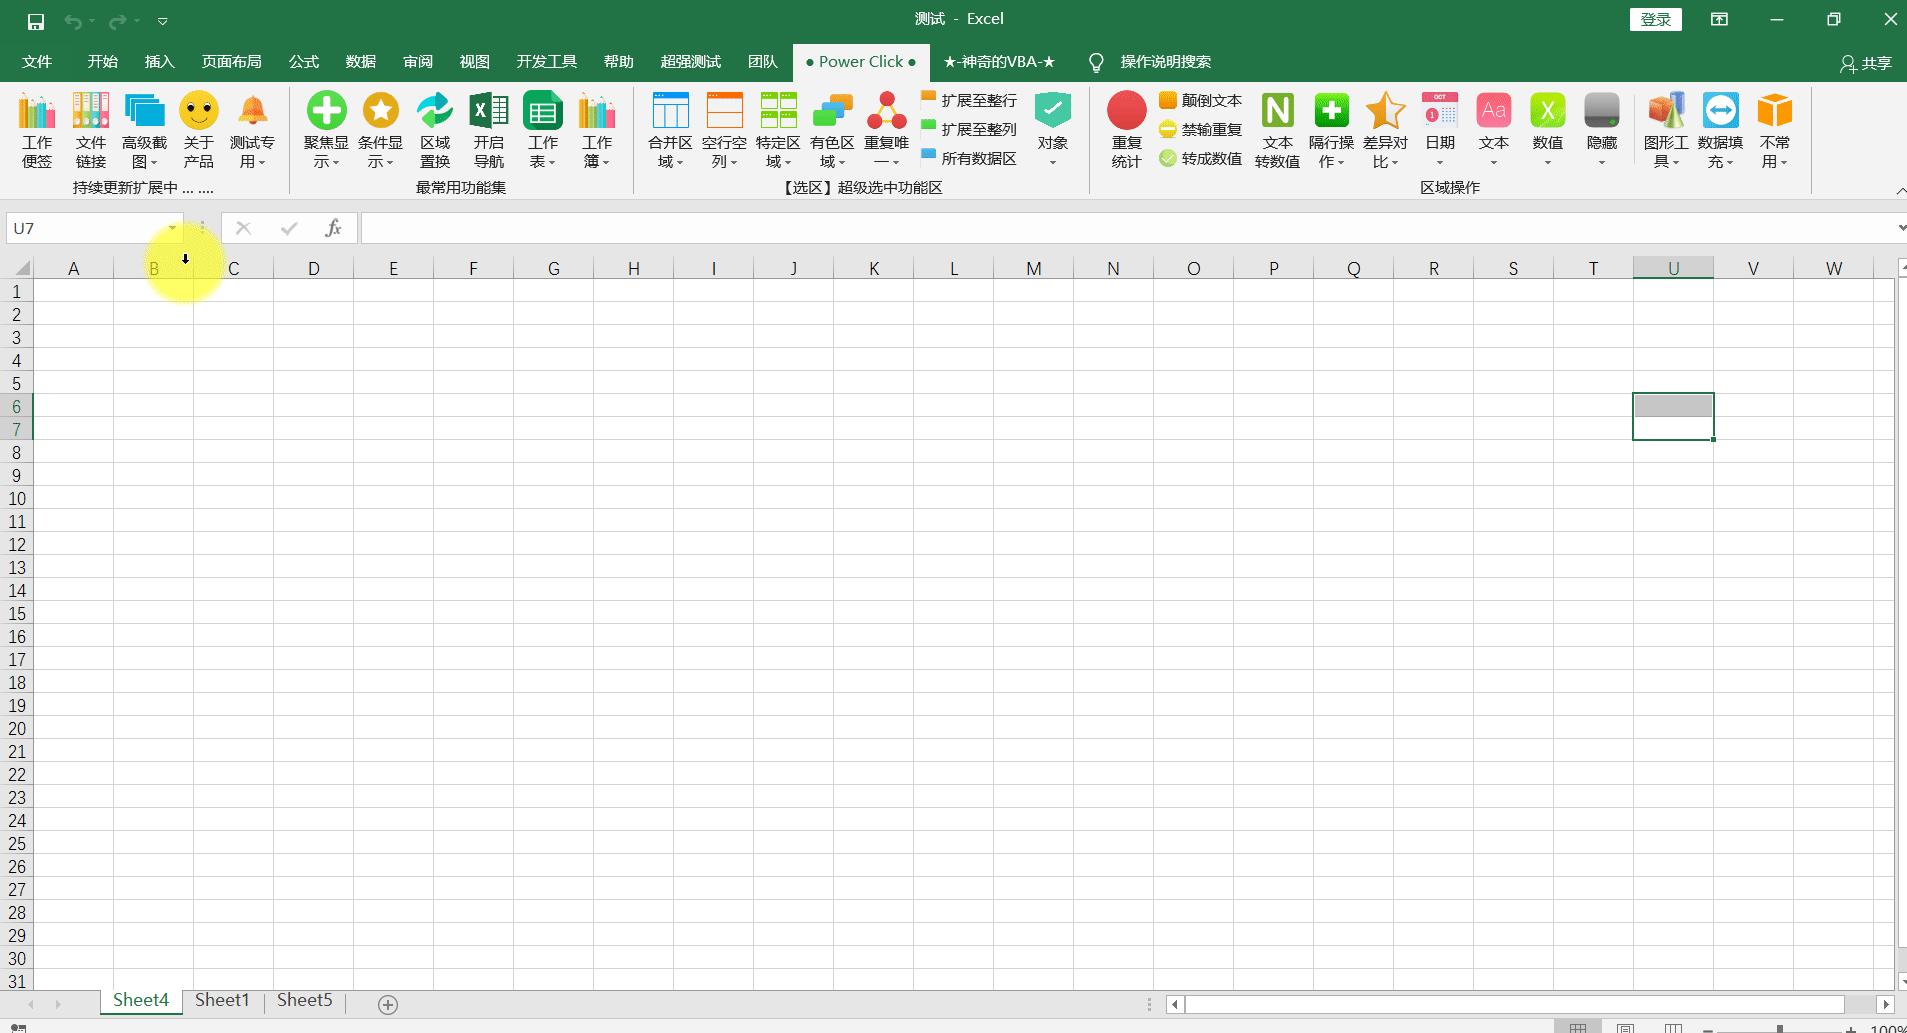
Task: Open the ★-神奇的VBA-★ ribbon tab
Action: [x=998, y=61]
